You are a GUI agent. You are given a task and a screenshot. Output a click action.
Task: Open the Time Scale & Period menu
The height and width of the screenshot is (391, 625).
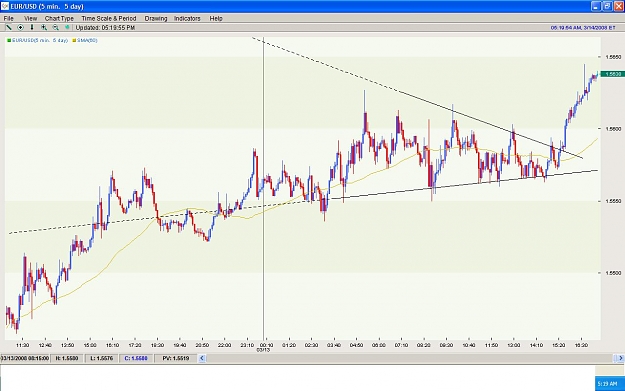pos(109,18)
